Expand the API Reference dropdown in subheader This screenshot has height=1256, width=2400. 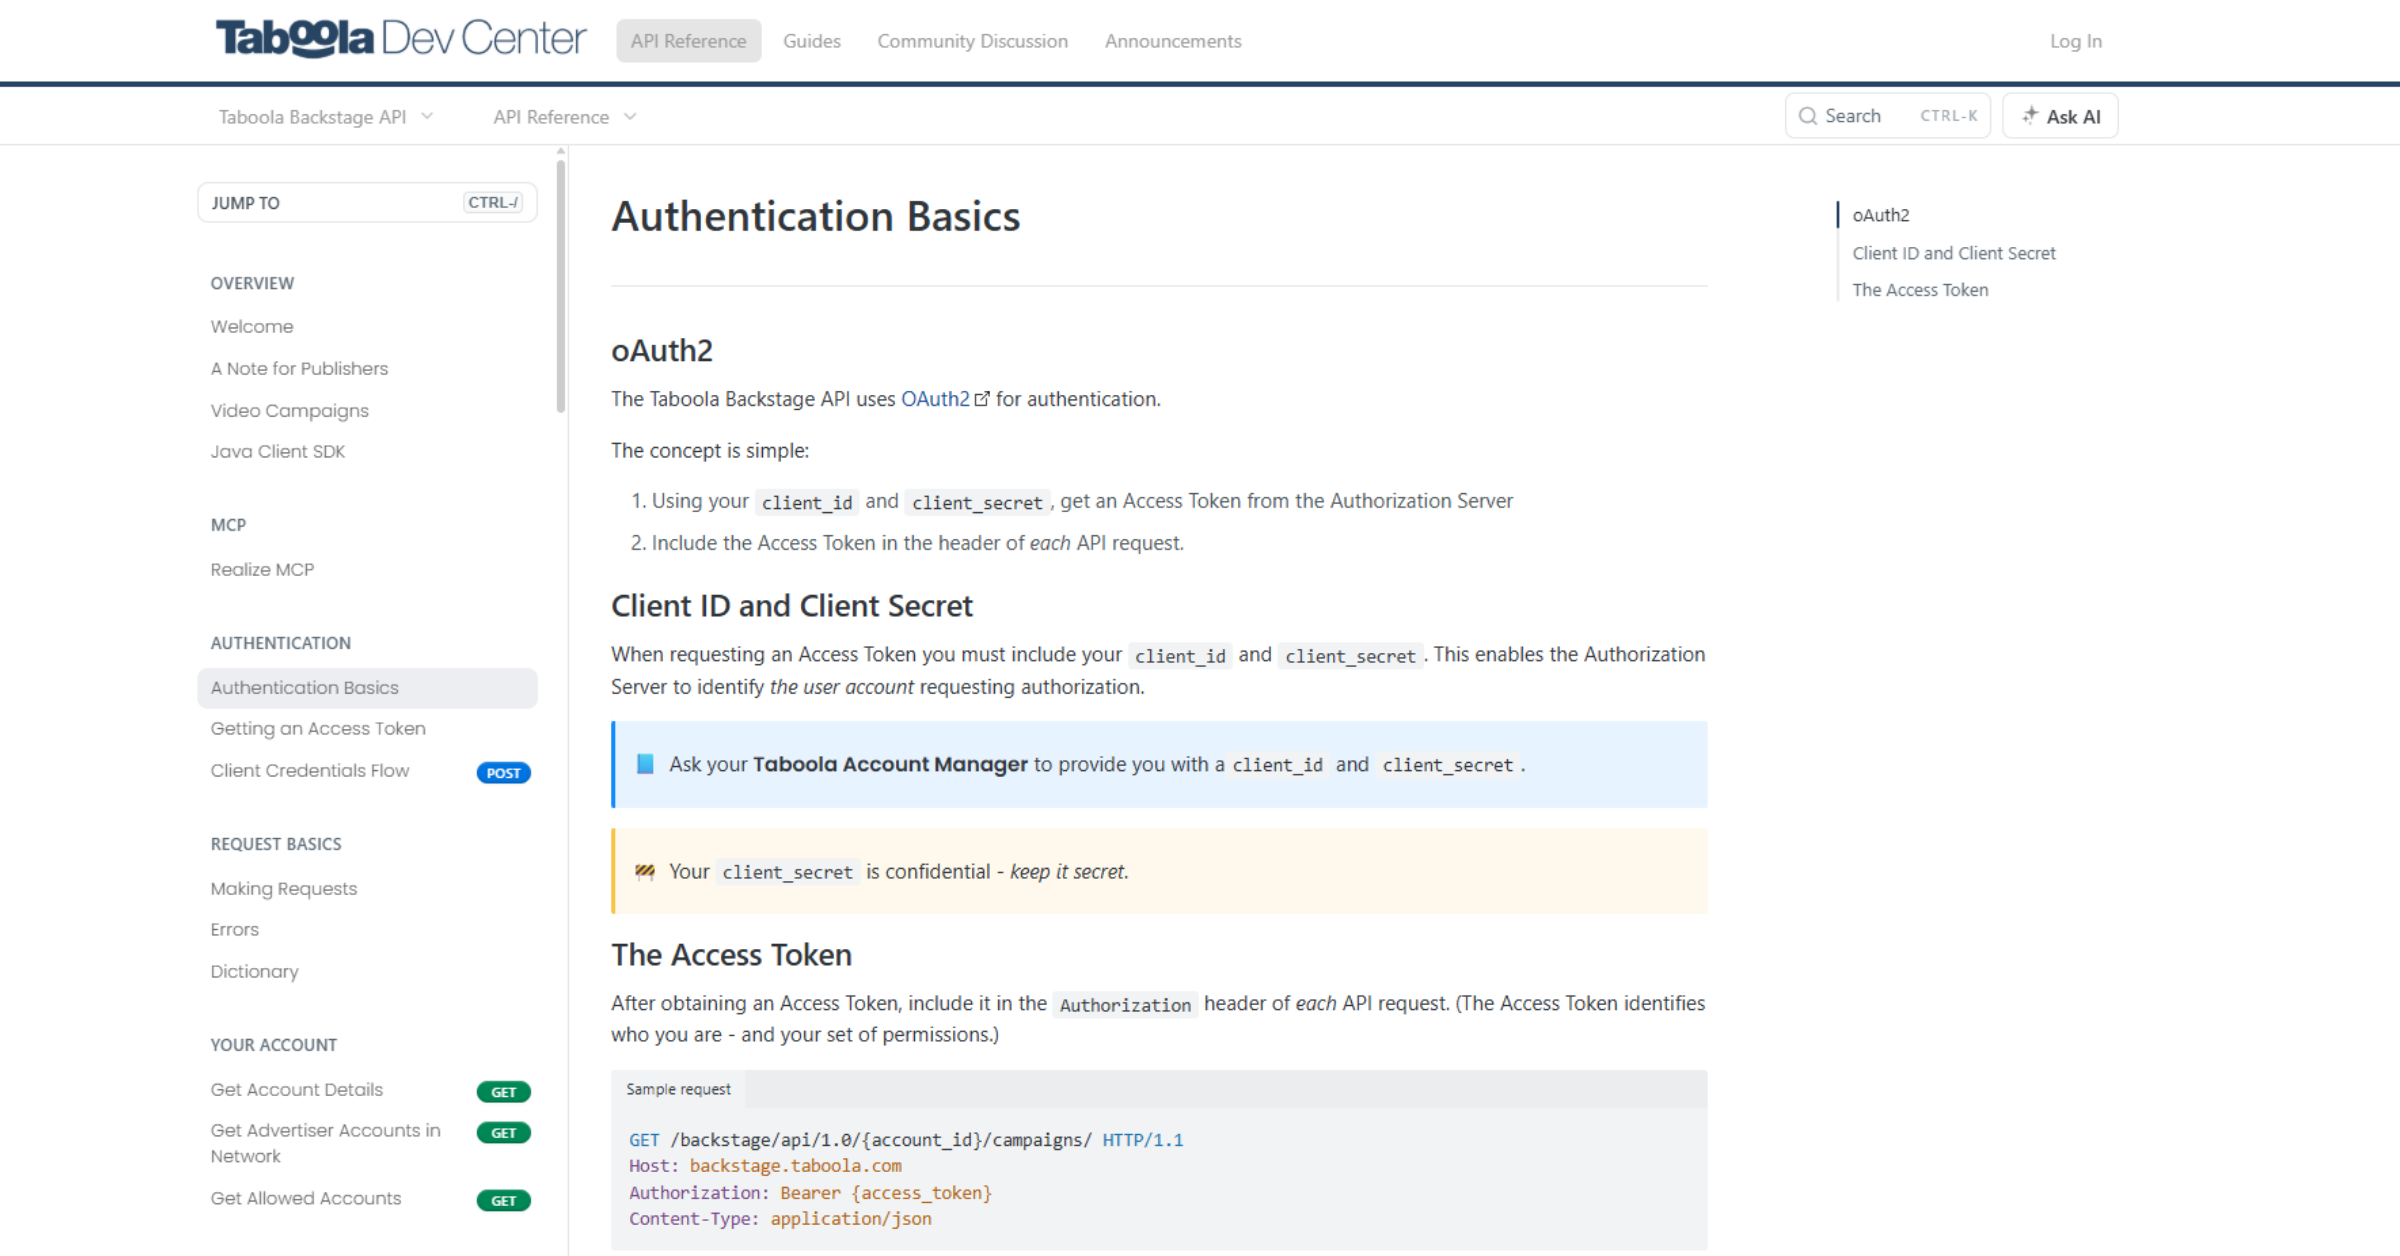(x=565, y=117)
